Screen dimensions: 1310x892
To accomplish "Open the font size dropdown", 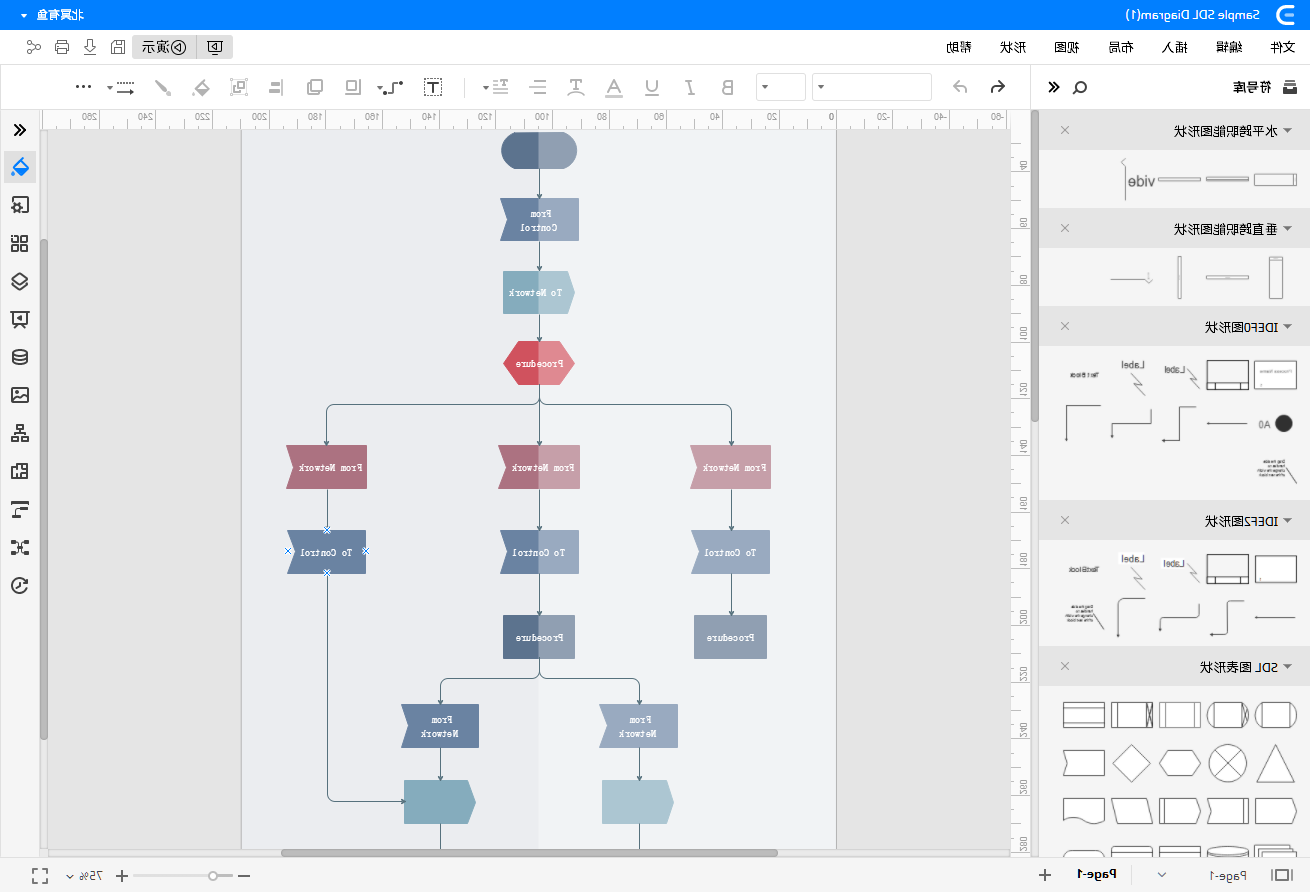I will coord(781,87).
